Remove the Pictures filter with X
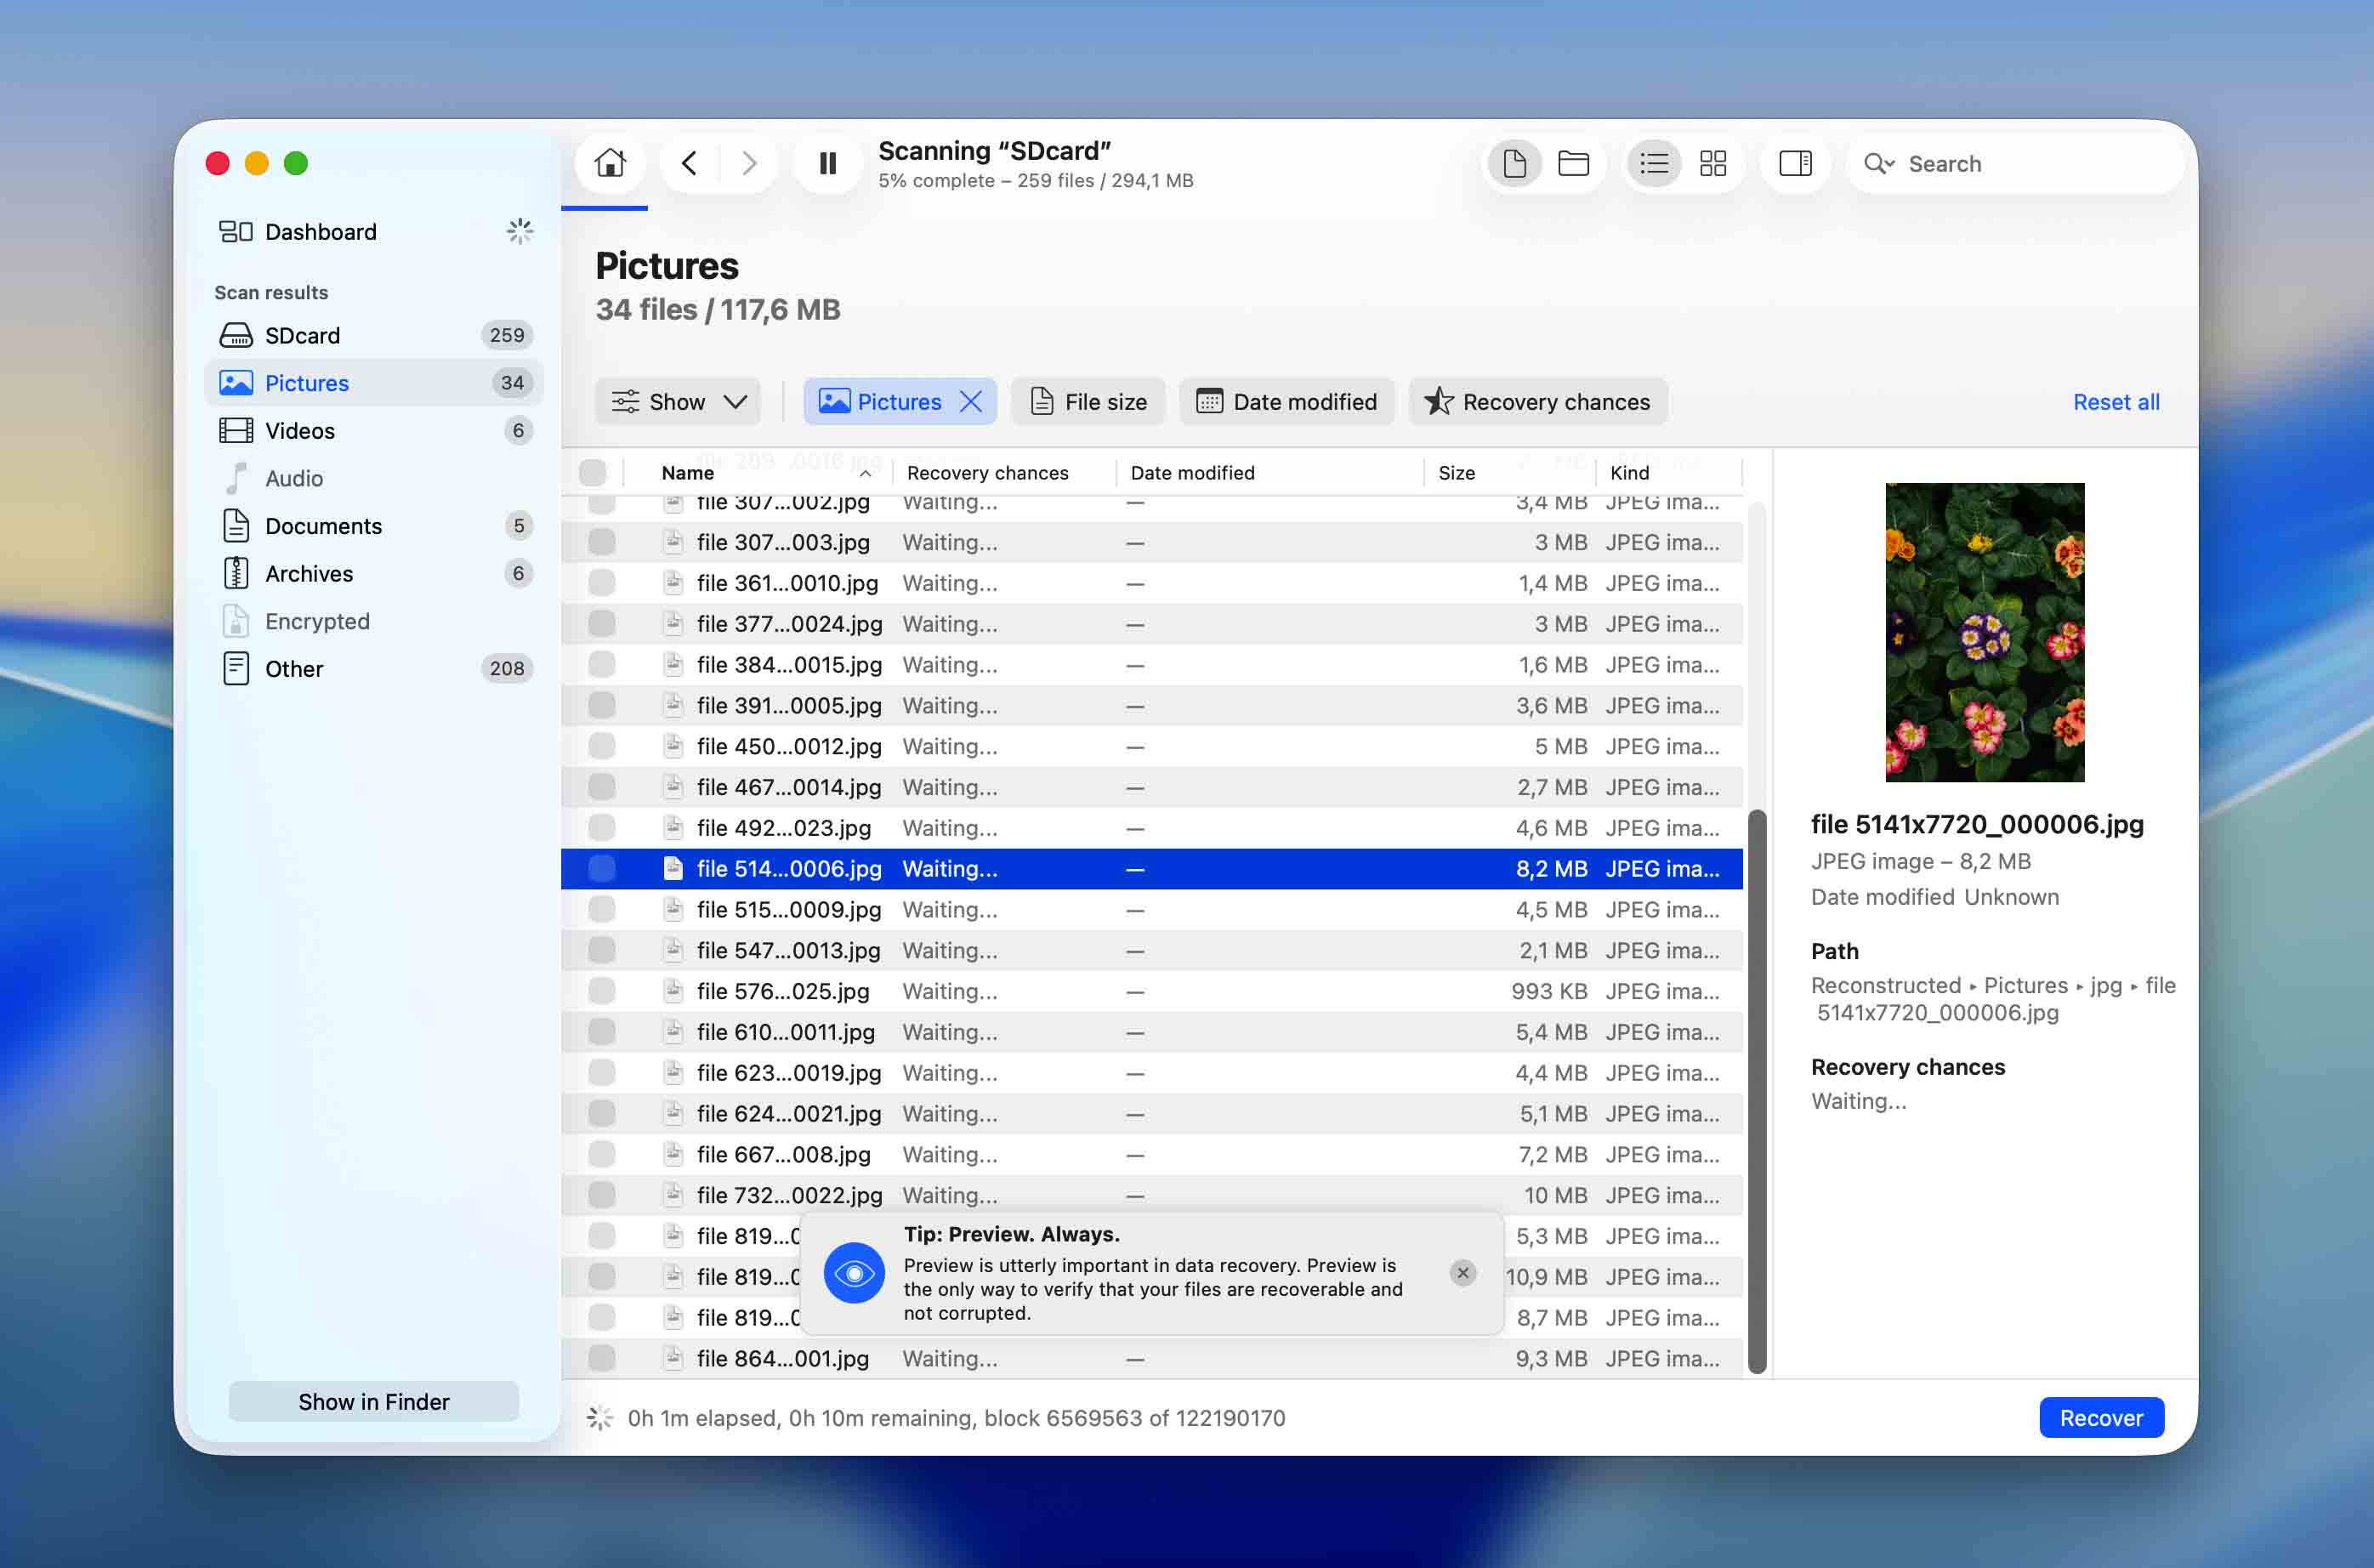 (971, 402)
